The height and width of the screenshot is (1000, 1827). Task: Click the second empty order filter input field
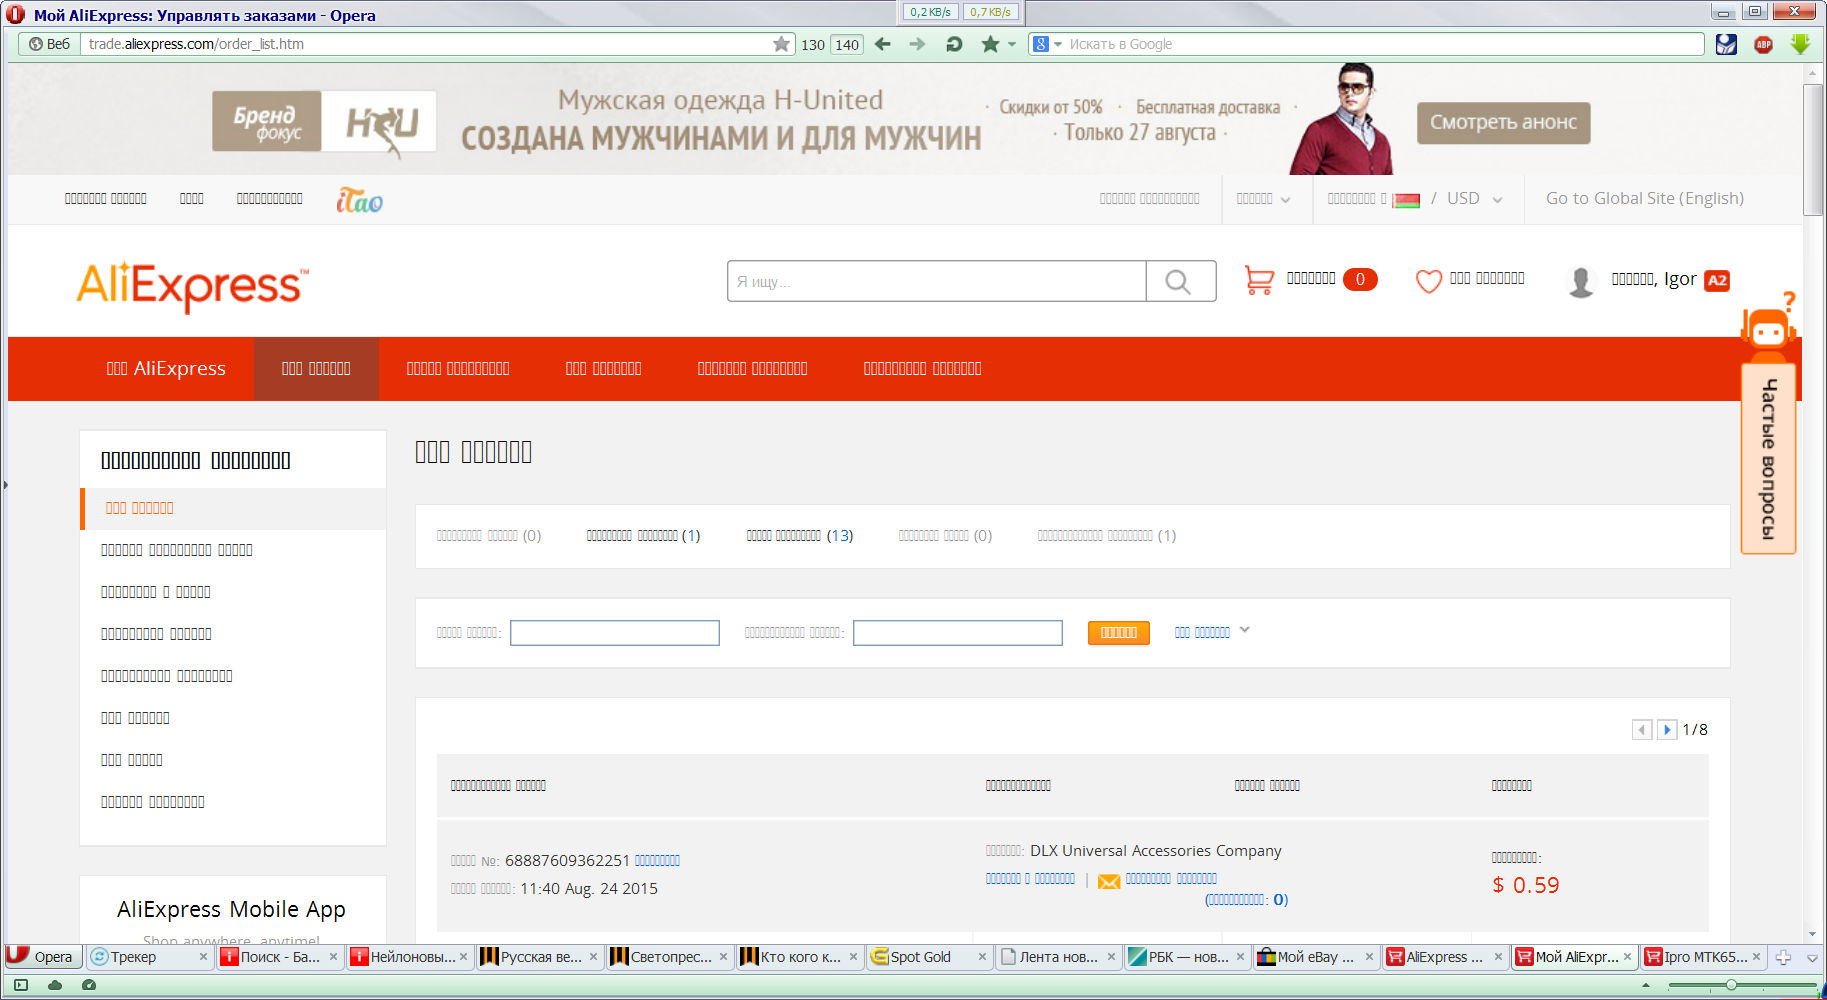958,633
